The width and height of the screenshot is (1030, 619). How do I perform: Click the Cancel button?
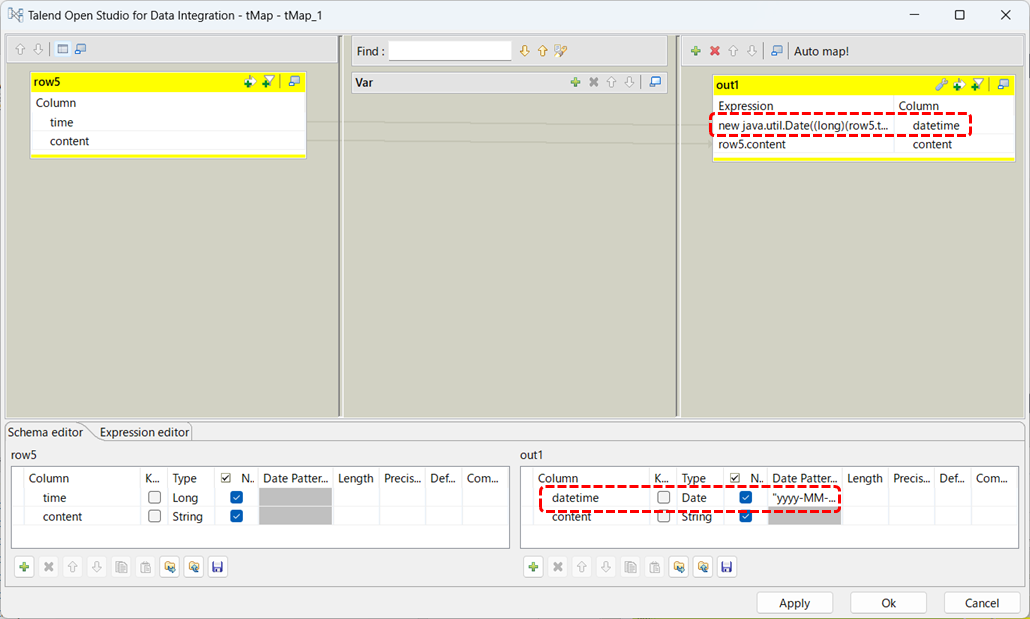982,603
